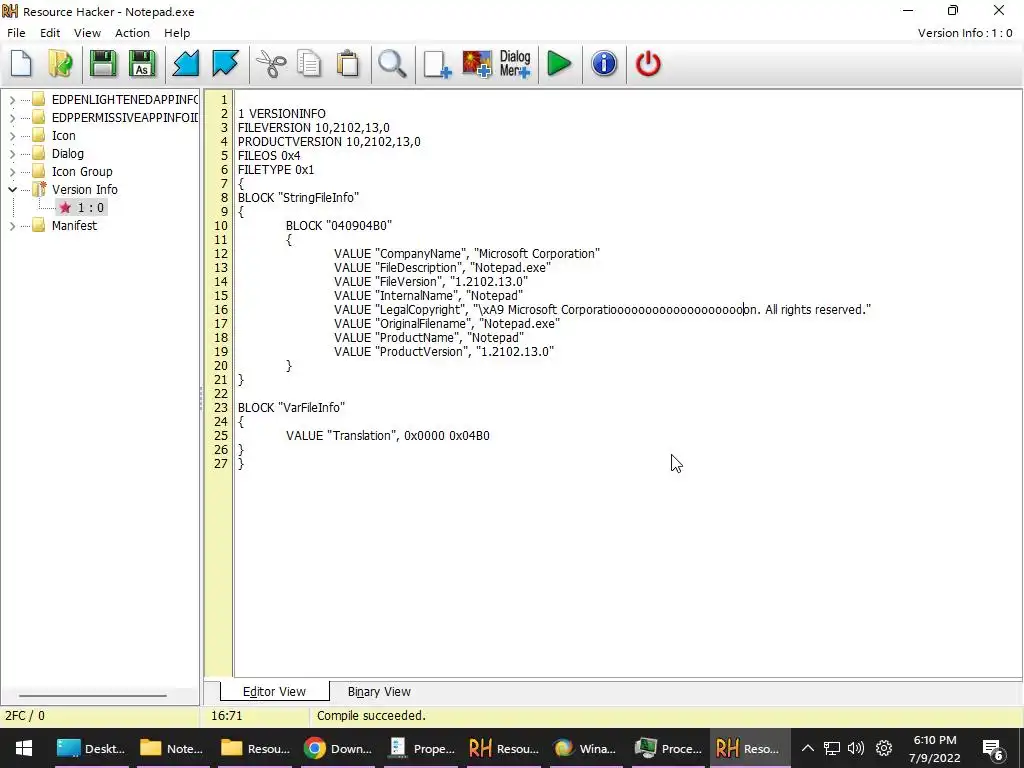
Task: Click the OriginalFilename value line
Action: (447, 323)
